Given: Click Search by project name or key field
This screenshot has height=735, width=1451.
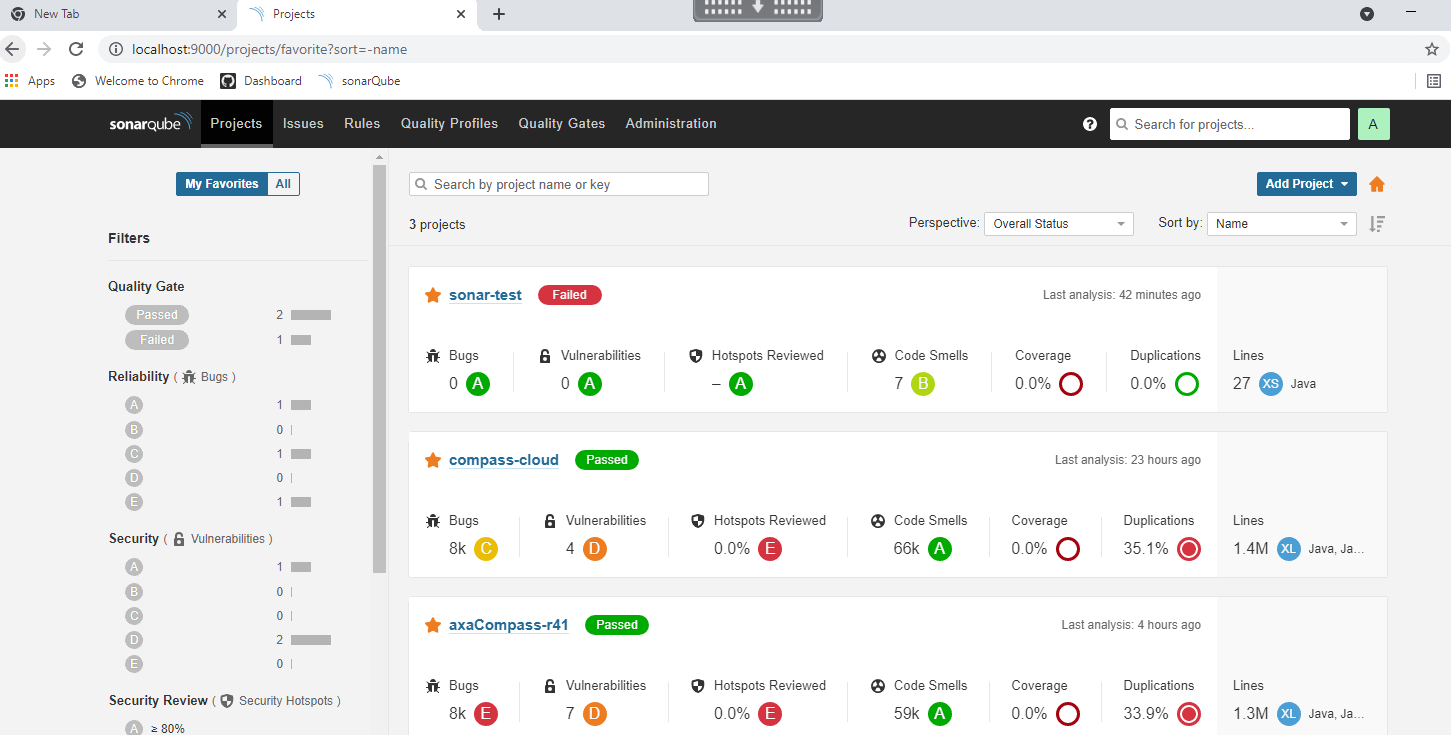Looking at the screenshot, I should (559, 184).
